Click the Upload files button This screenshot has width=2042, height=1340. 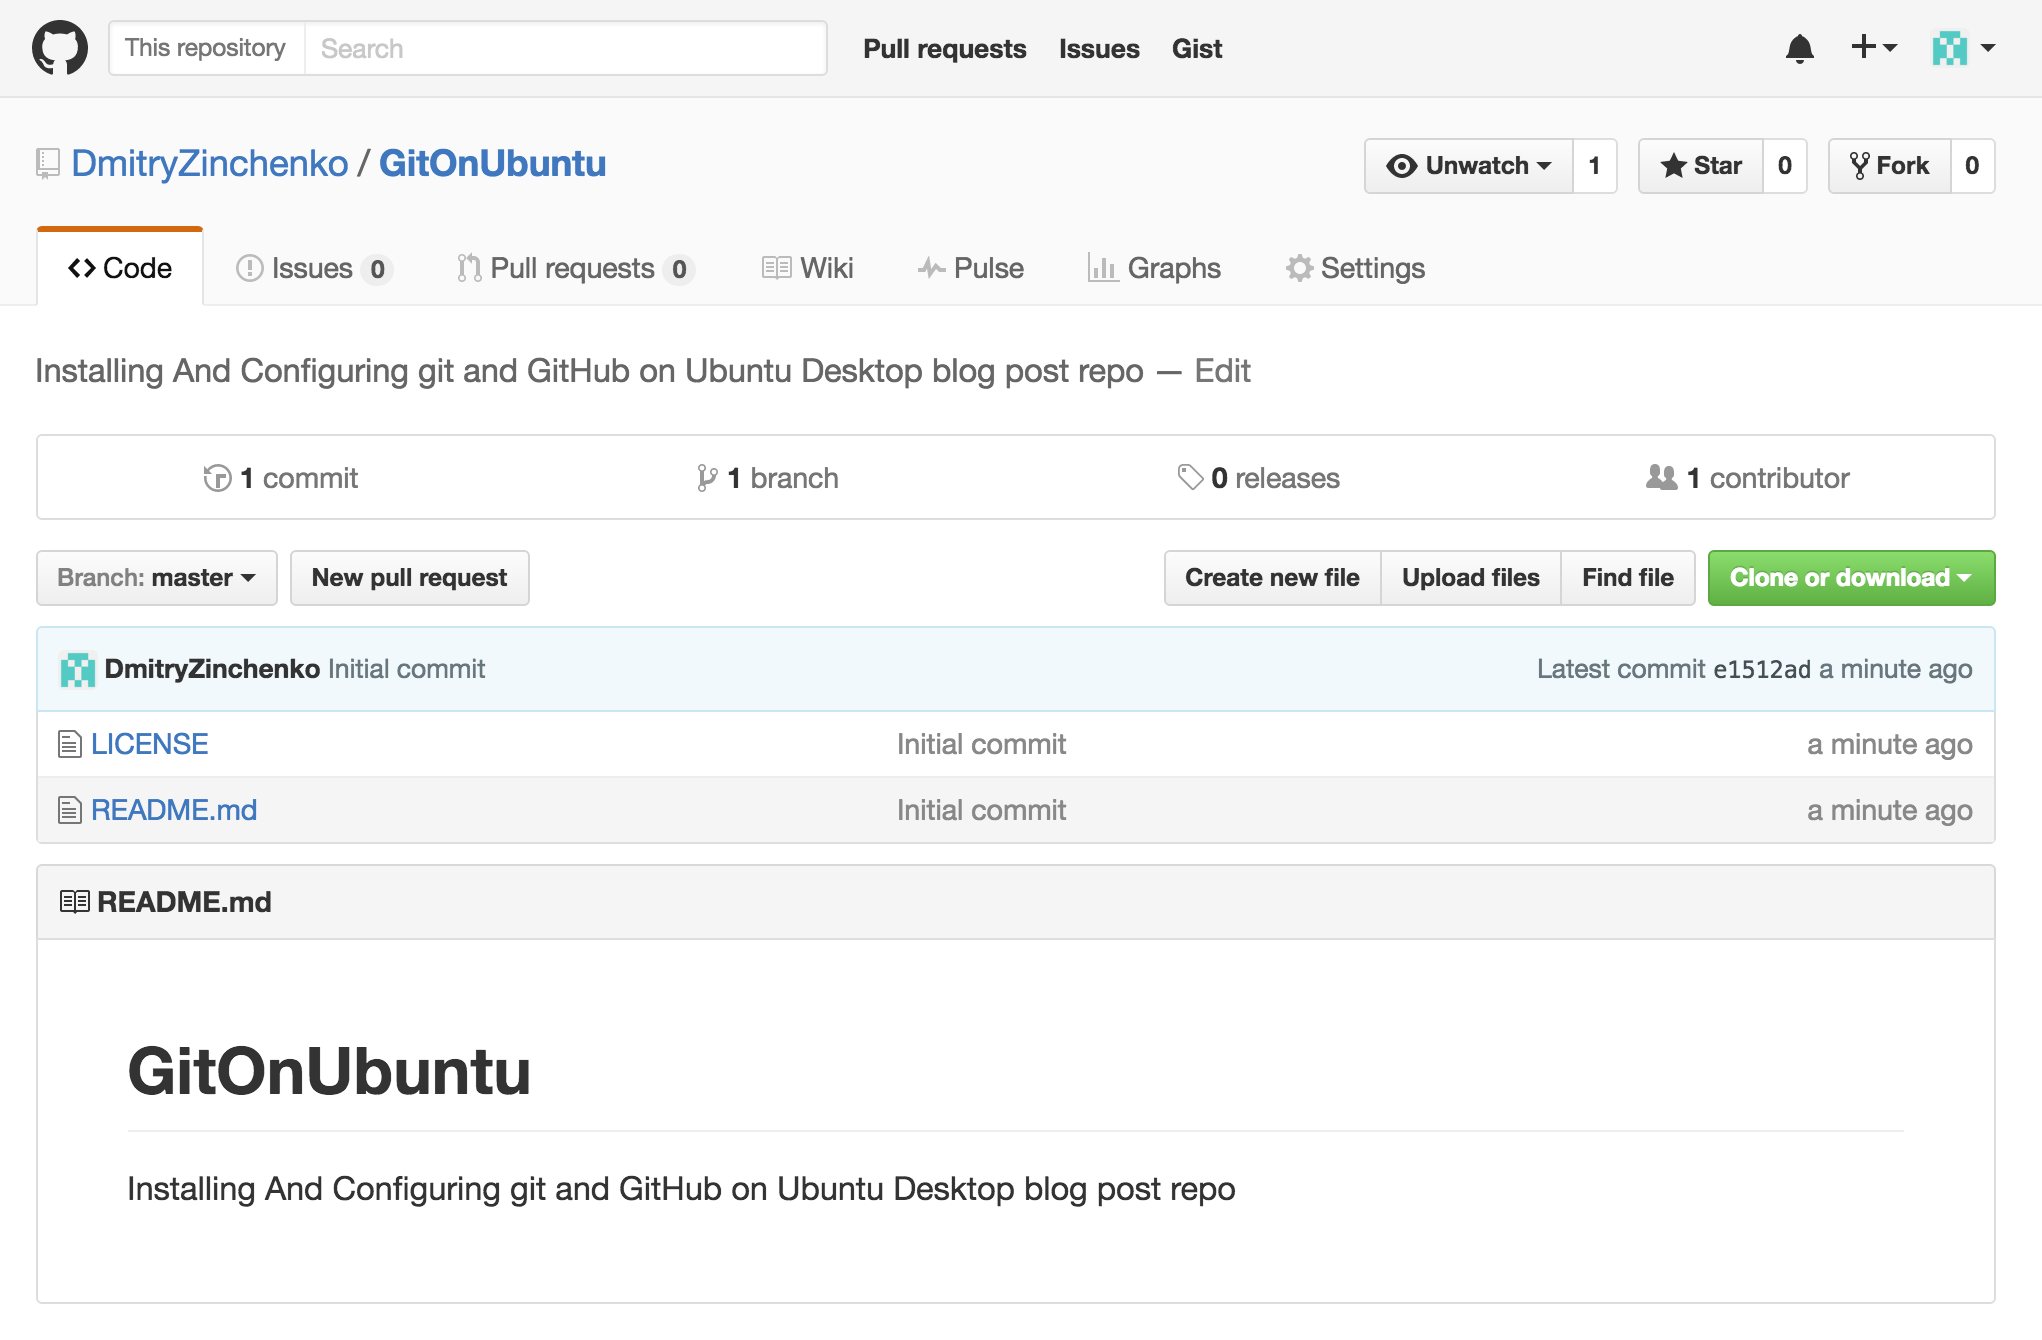(x=1470, y=578)
